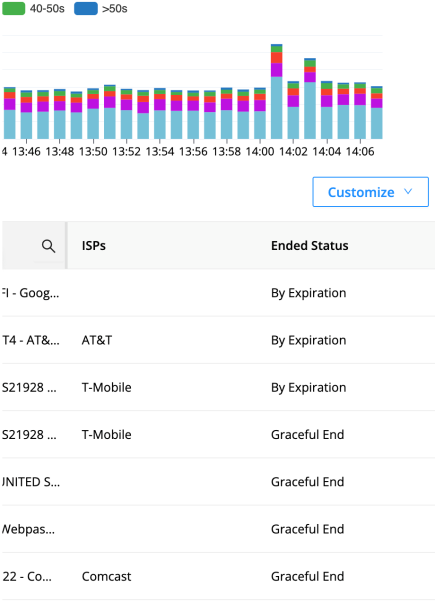435x602 pixels.
Task: Select the Comcast cell in ISPs column
Action: coord(106,576)
